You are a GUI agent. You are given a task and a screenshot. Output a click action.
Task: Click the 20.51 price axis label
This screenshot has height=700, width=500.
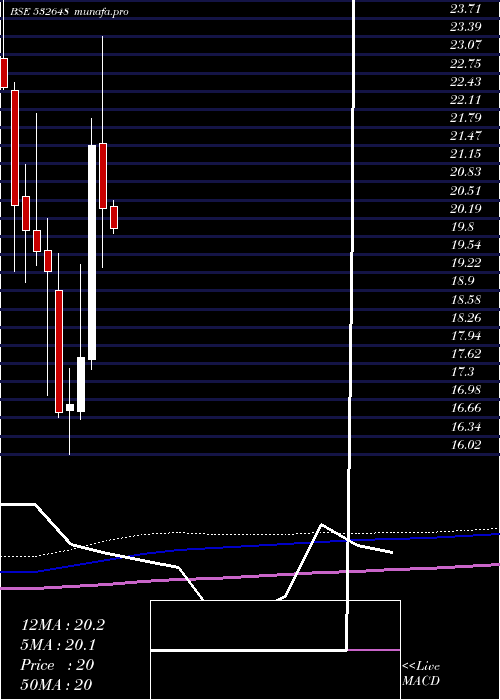[466, 191]
